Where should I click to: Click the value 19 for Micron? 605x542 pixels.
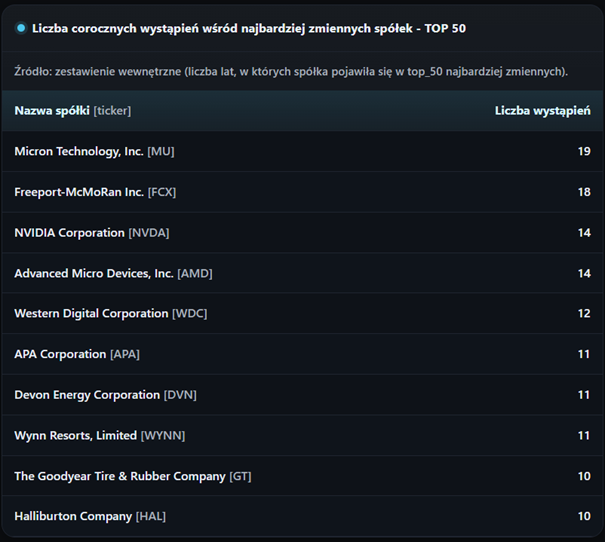tap(583, 151)
